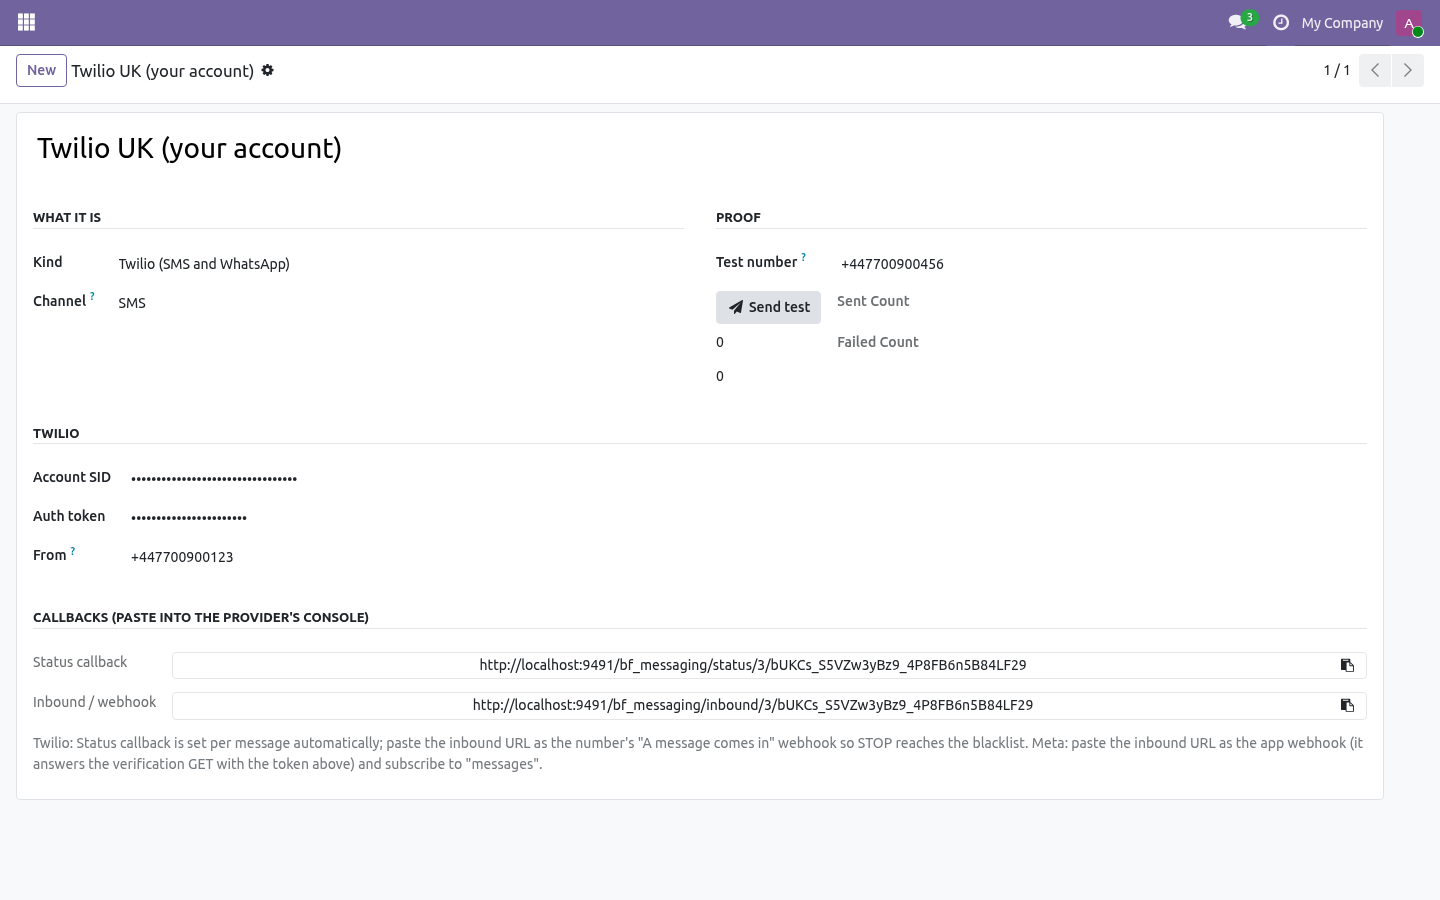Go to next record arrow

[x=1408, y=70]
